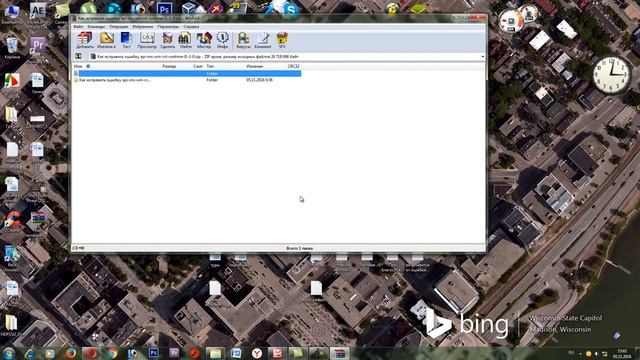Click the analog clock desktop gadget
Image resolution: width=640 pixels, height=360 pixels.
coord(611,75)
